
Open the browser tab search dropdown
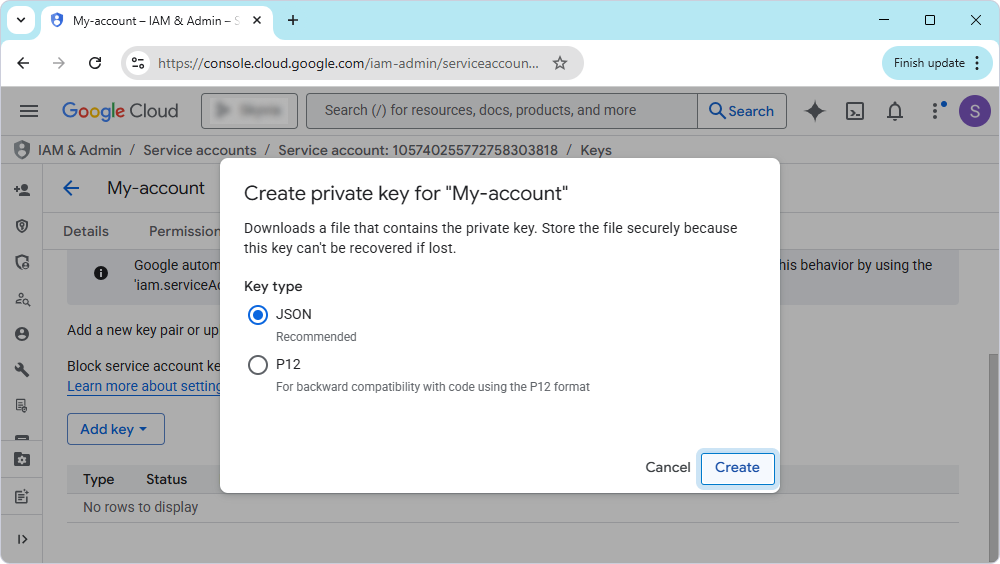[x=20, y=20]
